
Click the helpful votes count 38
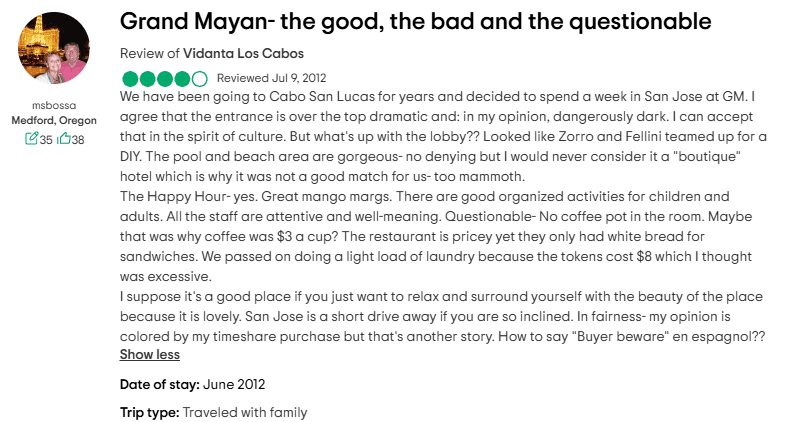pos(78,140)
